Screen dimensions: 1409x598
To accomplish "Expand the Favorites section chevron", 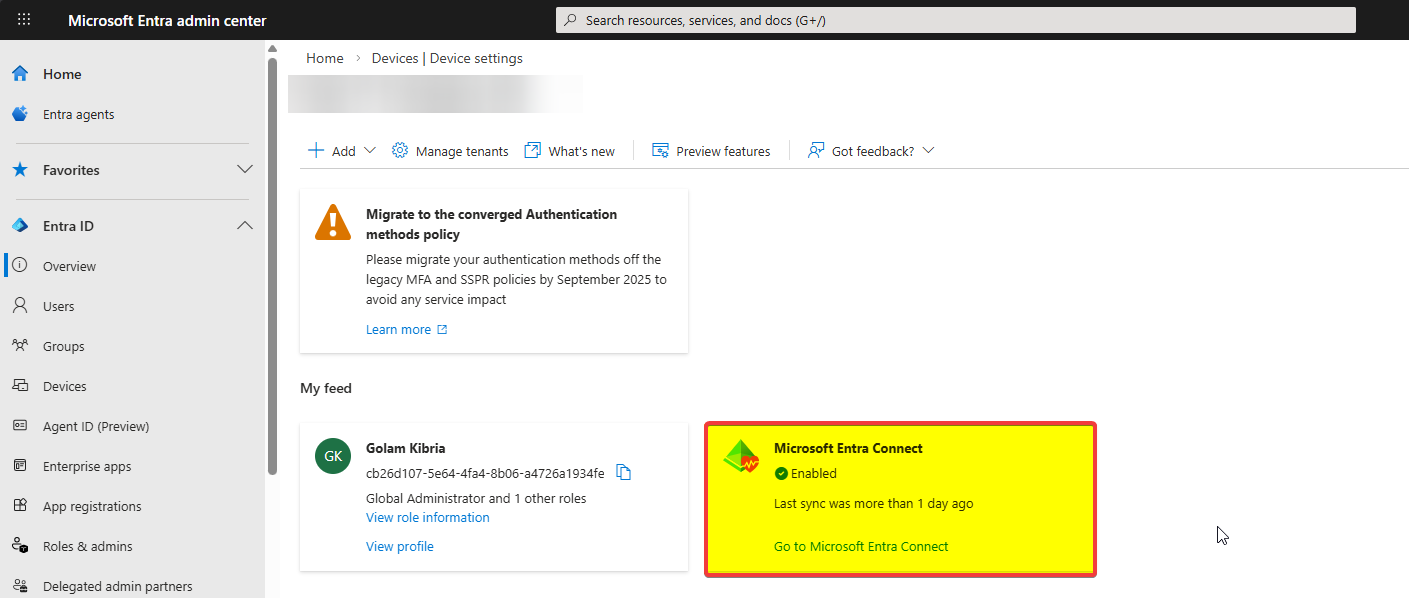I will click(245, 170).
